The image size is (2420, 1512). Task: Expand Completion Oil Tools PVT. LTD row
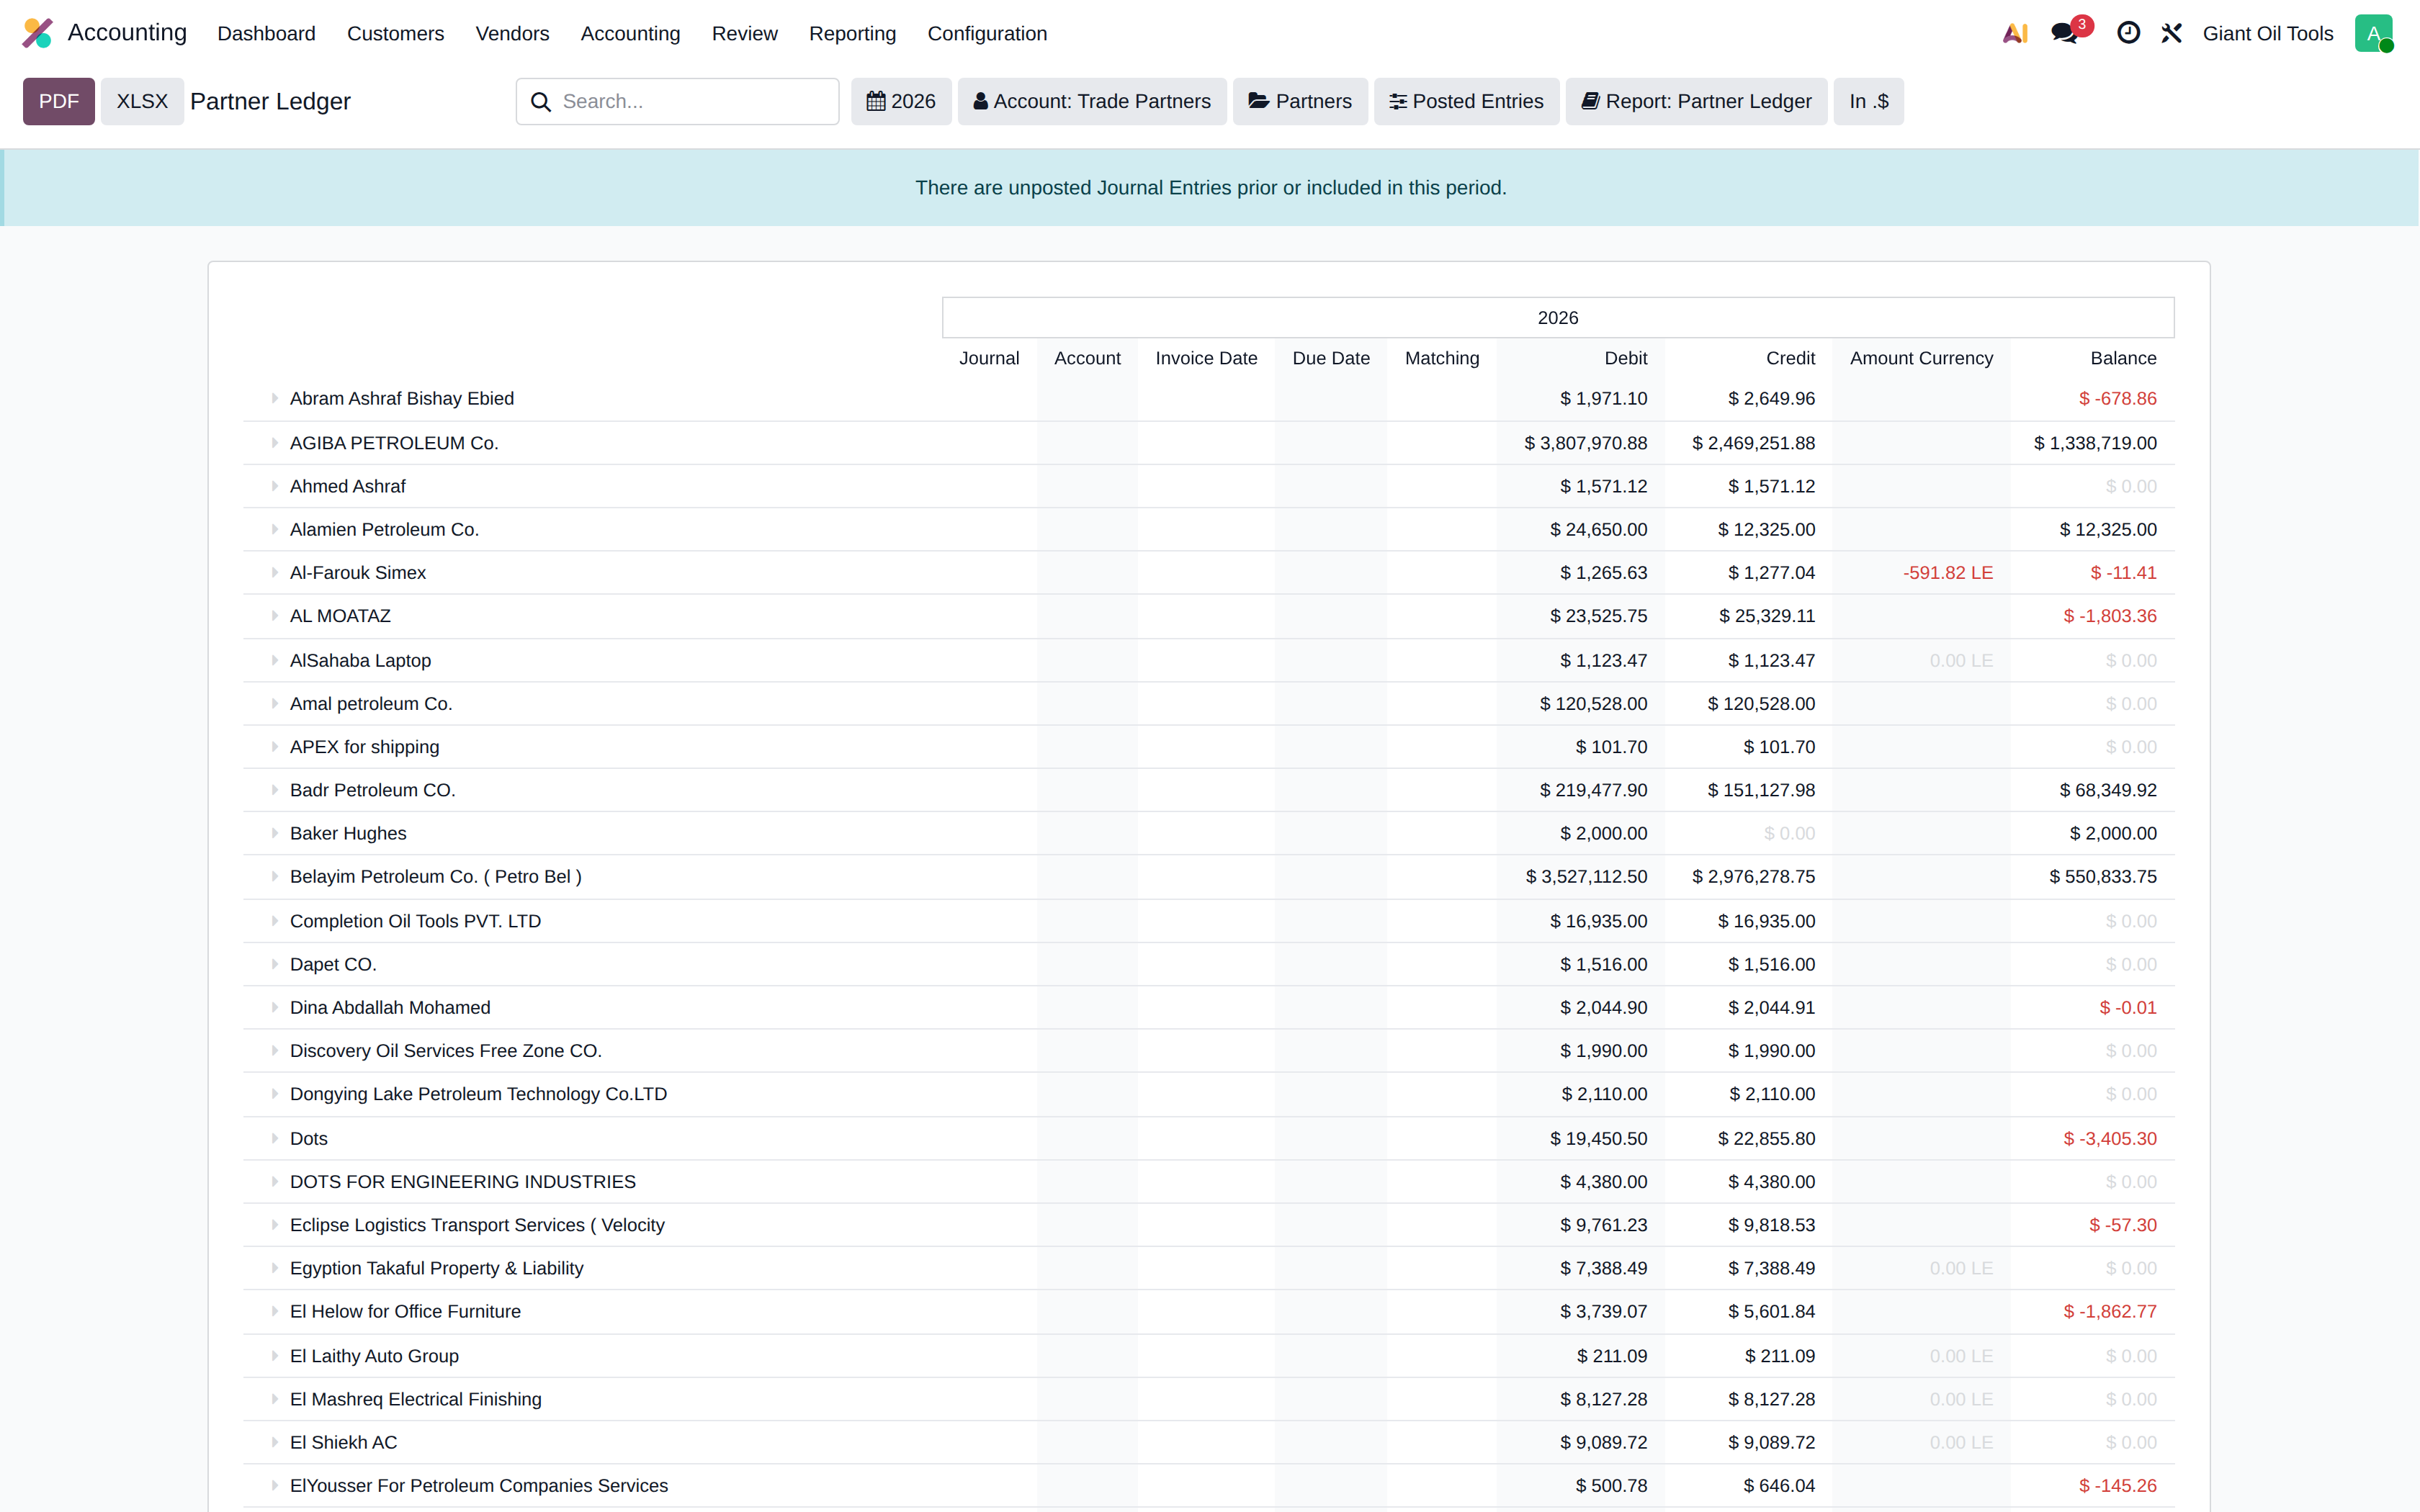(x=274, y=921)
